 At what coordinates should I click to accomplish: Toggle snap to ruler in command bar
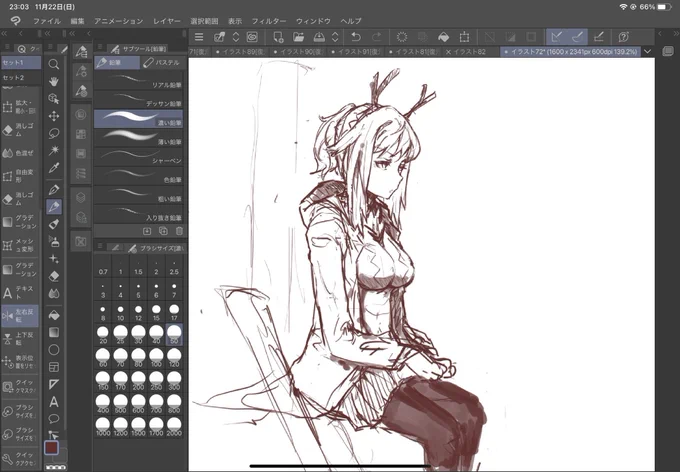(x=556, y=37)
